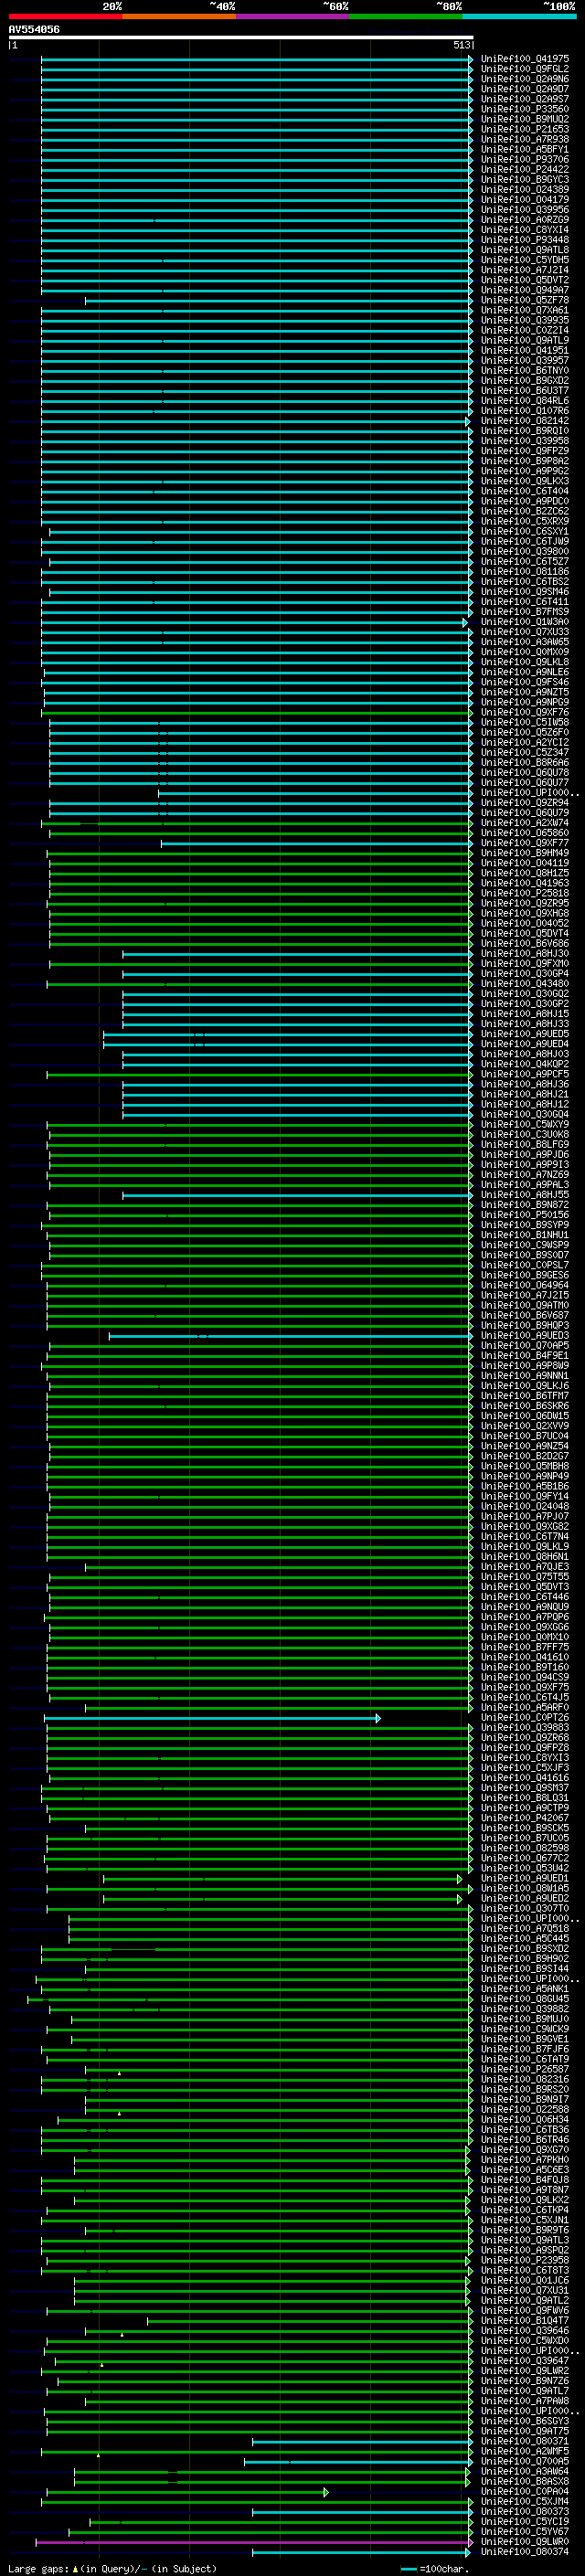Image resolution: width=585 pixels, height=2576 pixels.
Task: Select hit label UniRef100_P93448
Action: [524, 240]
